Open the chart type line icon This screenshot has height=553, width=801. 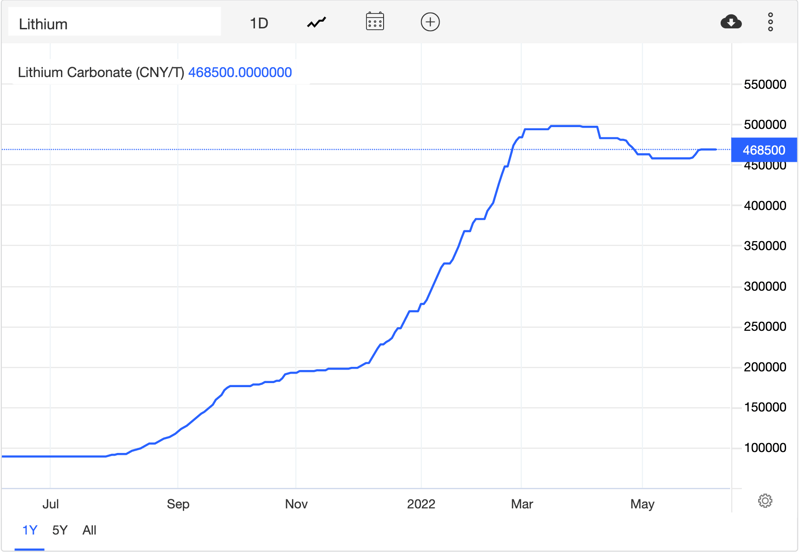(317, 22)
